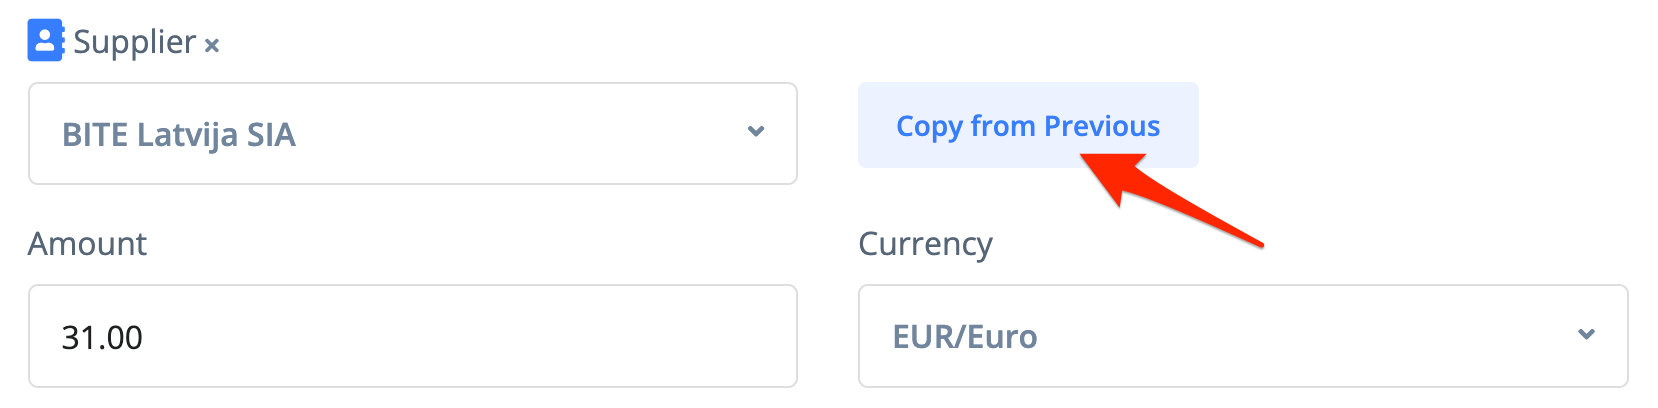The height and width of the screenshot is (408, 1658).
Task: Focus the Amount input field
Action: click(x=412, y=336)
